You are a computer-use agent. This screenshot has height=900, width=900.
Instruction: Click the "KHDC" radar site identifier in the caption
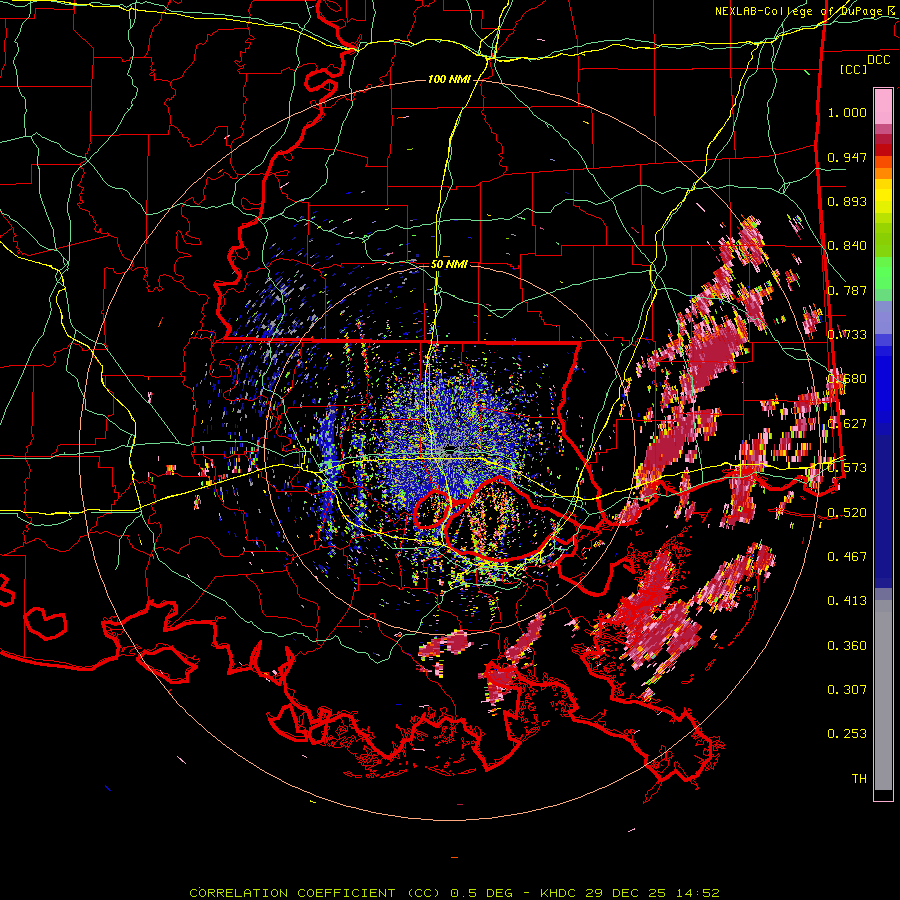[559, 893]
